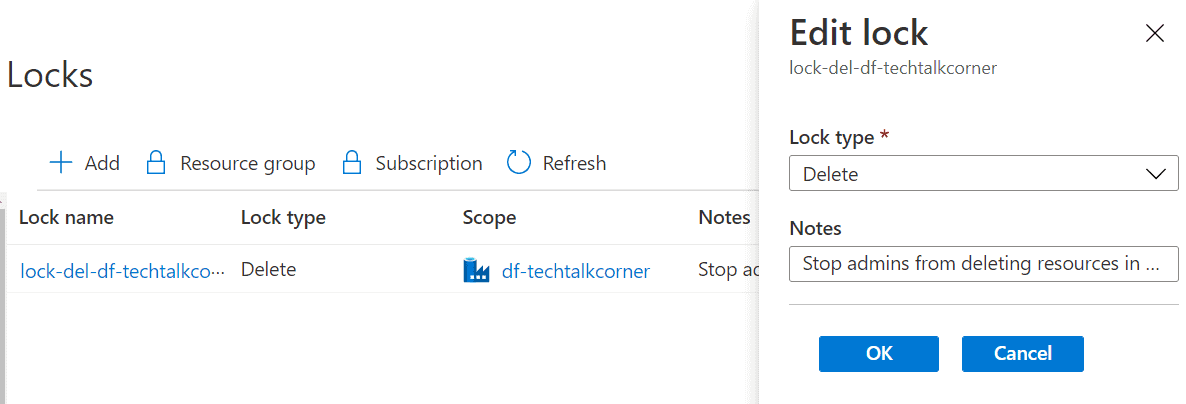Select the Subscription toolbar label
Image resolution: width=1186 pixels, height=404 pixels.
(429, 163)
